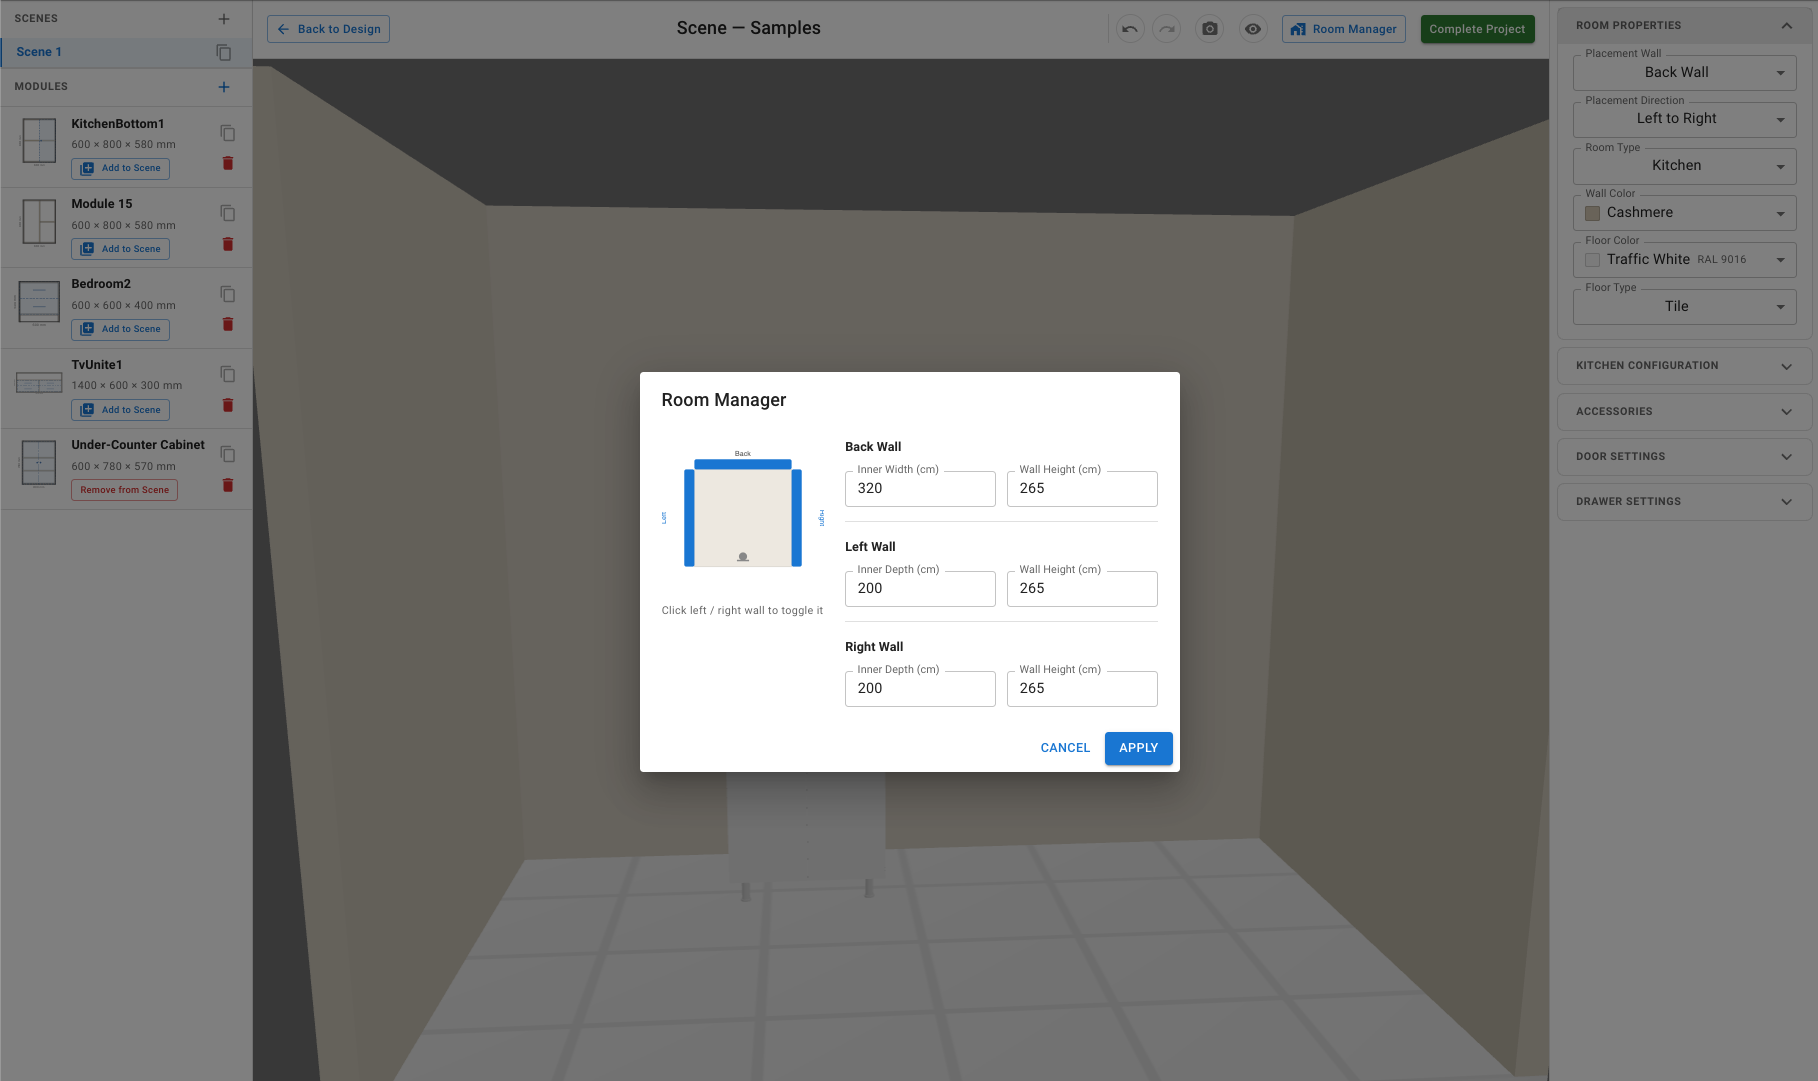Click the Cashmere wall color swatch
The width and height of the screenshot is (1818, 1081).
1592,213
